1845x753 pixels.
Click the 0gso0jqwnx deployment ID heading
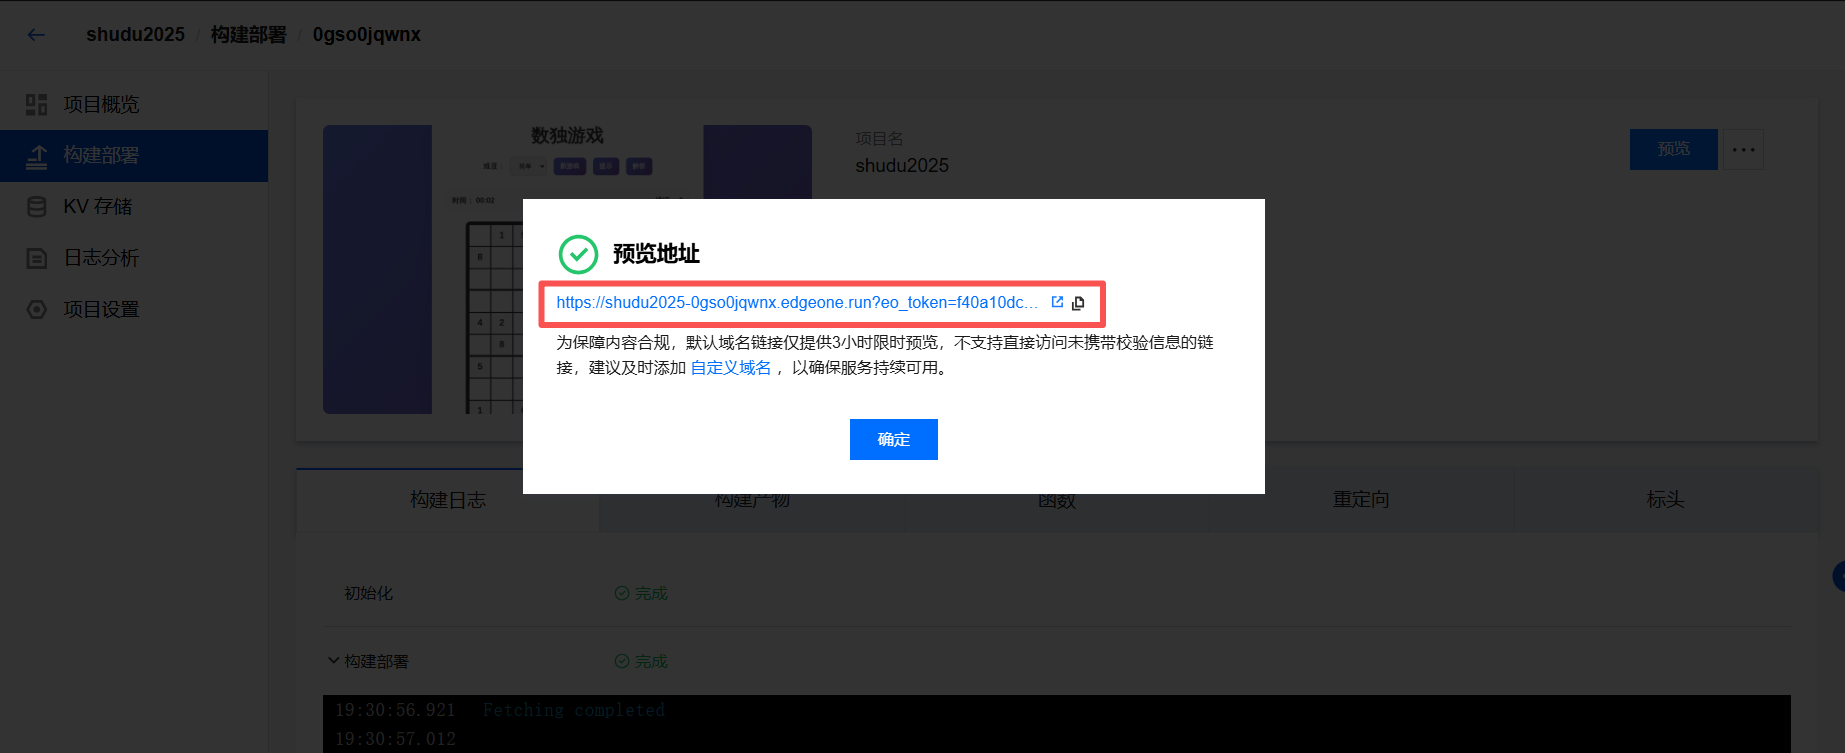pyautogui.click(x=366, y=35)
